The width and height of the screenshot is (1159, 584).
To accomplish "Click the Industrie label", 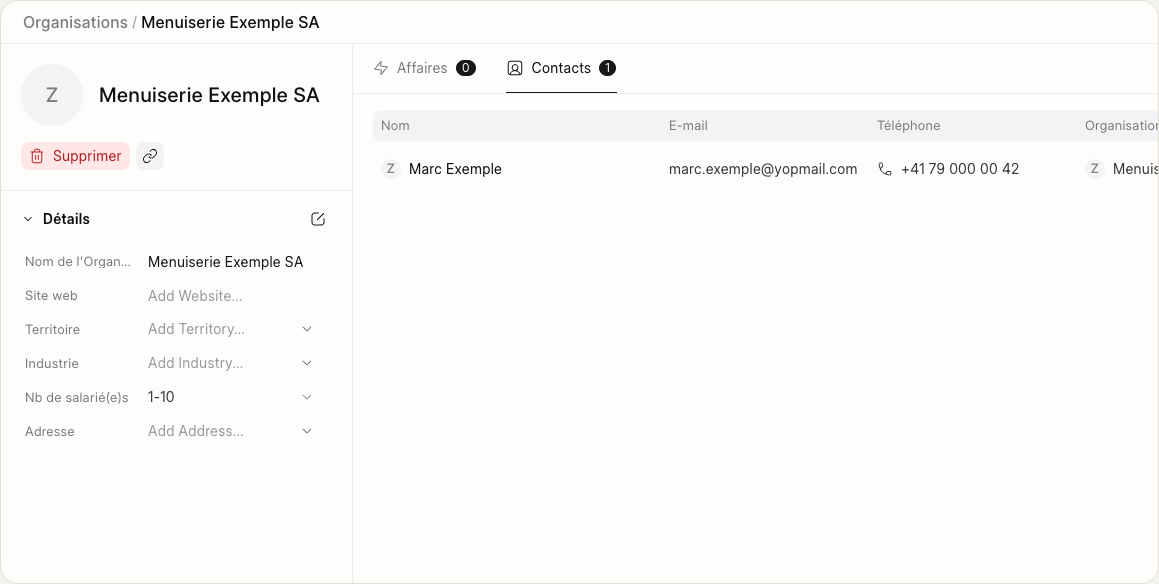I will (52, 364).
